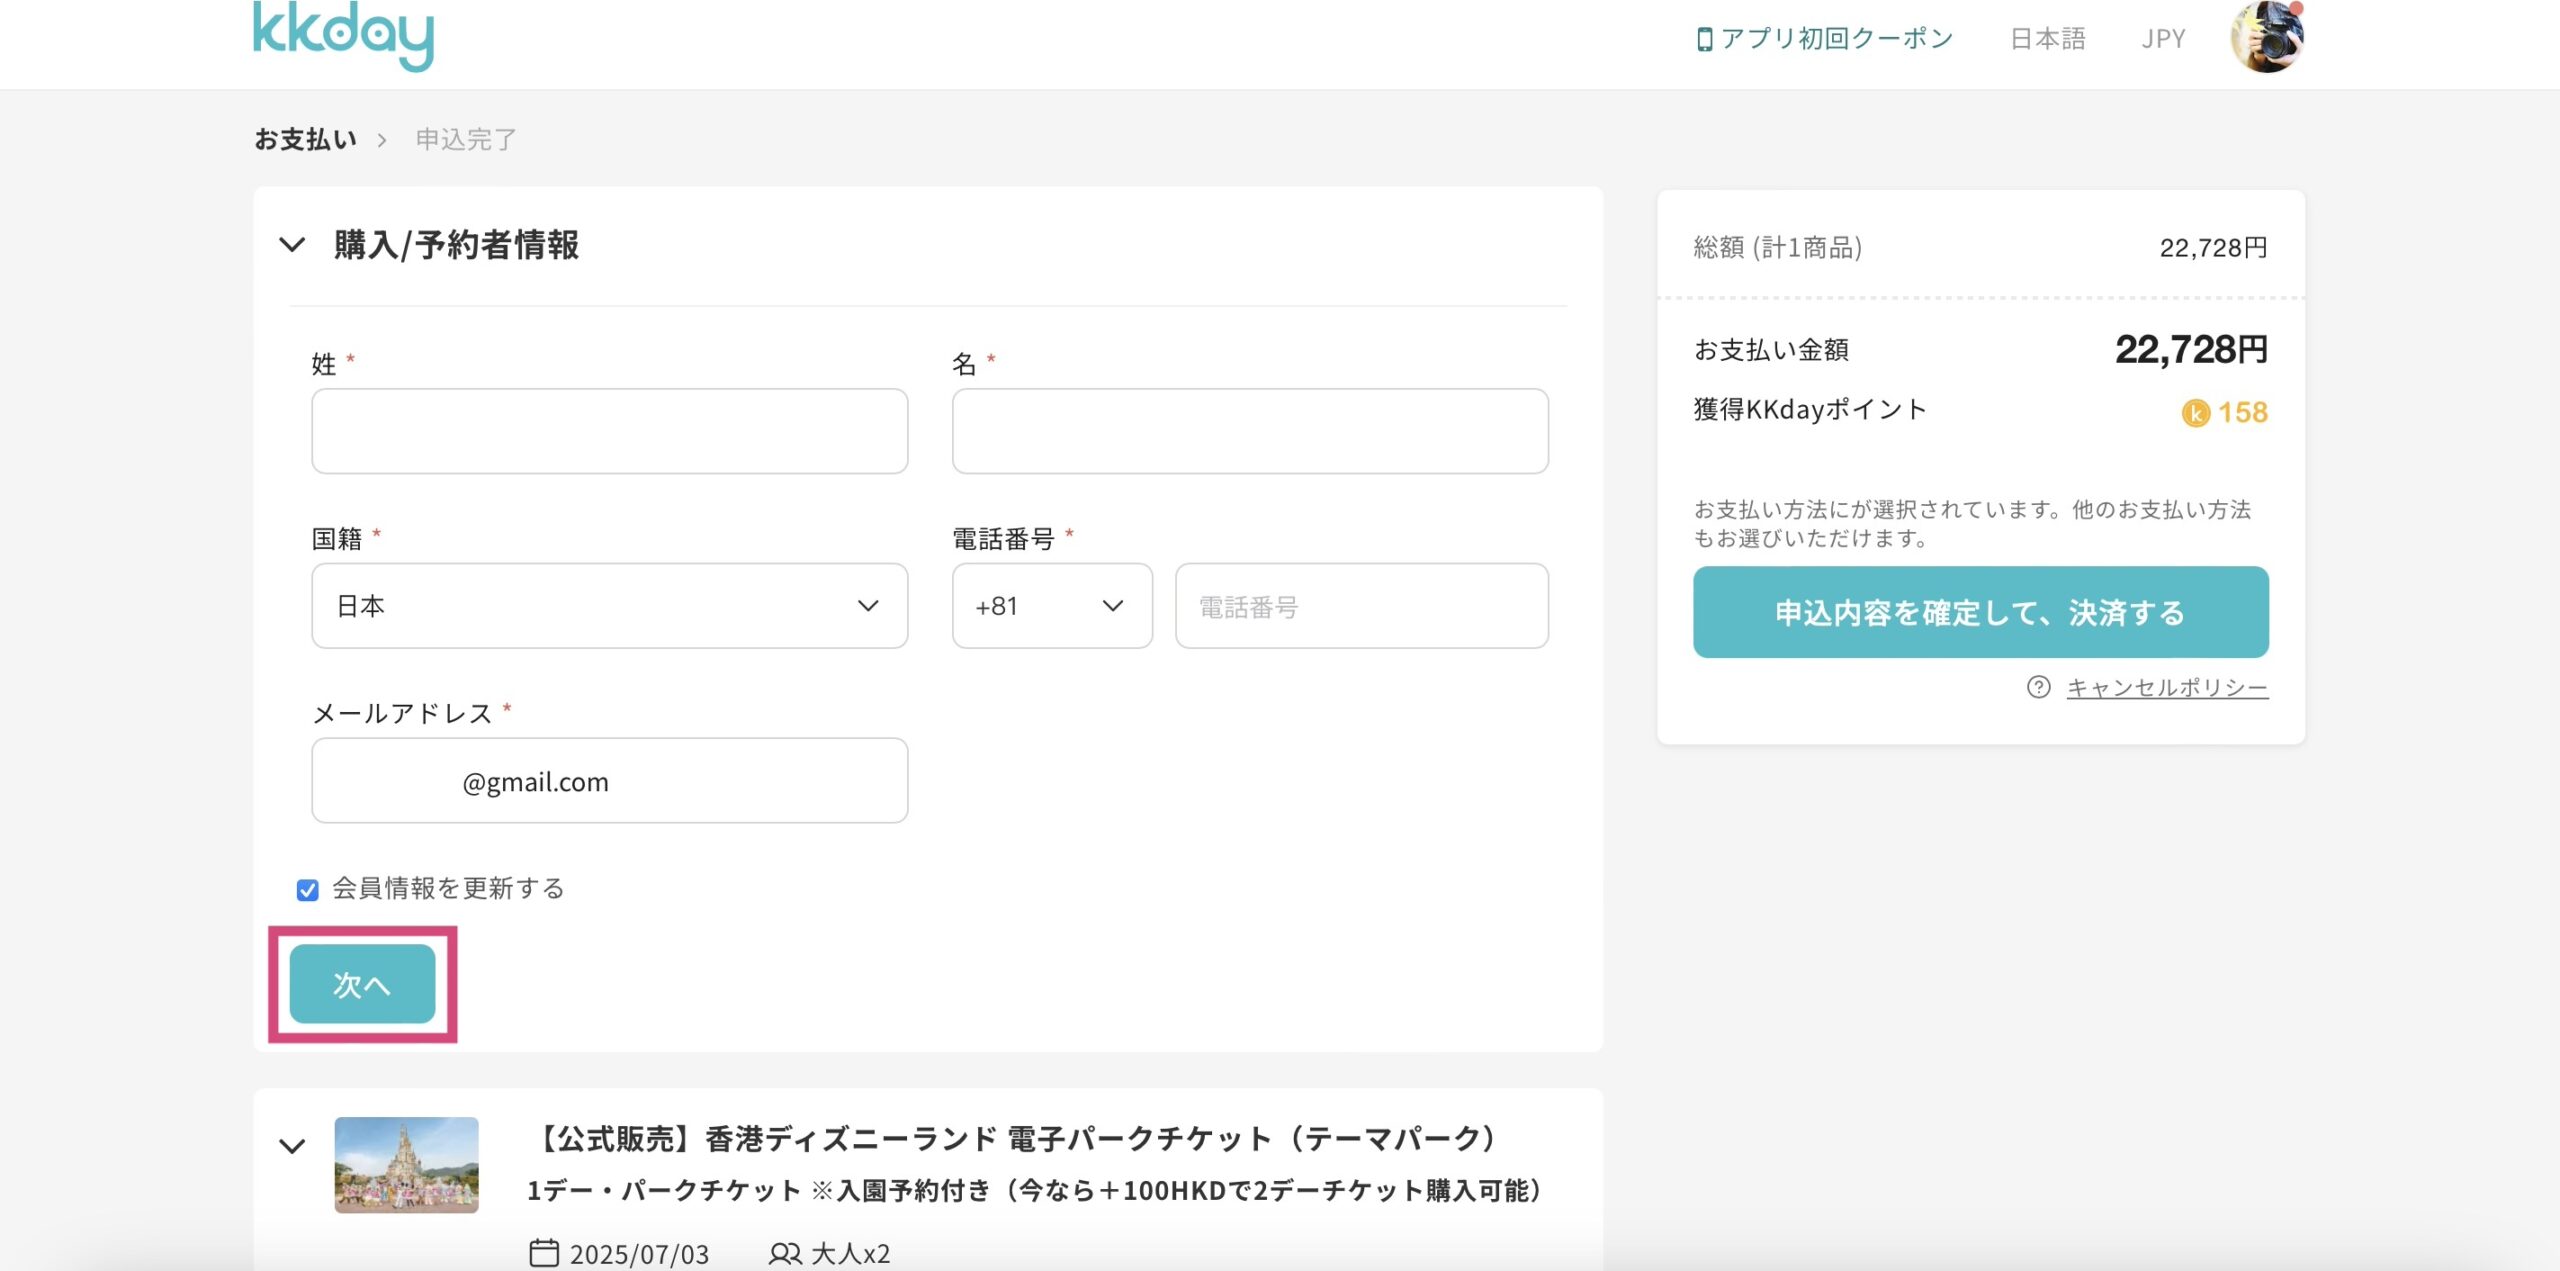Open the 国籍 dropdown showing 日本
2560x1271 pixels.
click(609, 606)
